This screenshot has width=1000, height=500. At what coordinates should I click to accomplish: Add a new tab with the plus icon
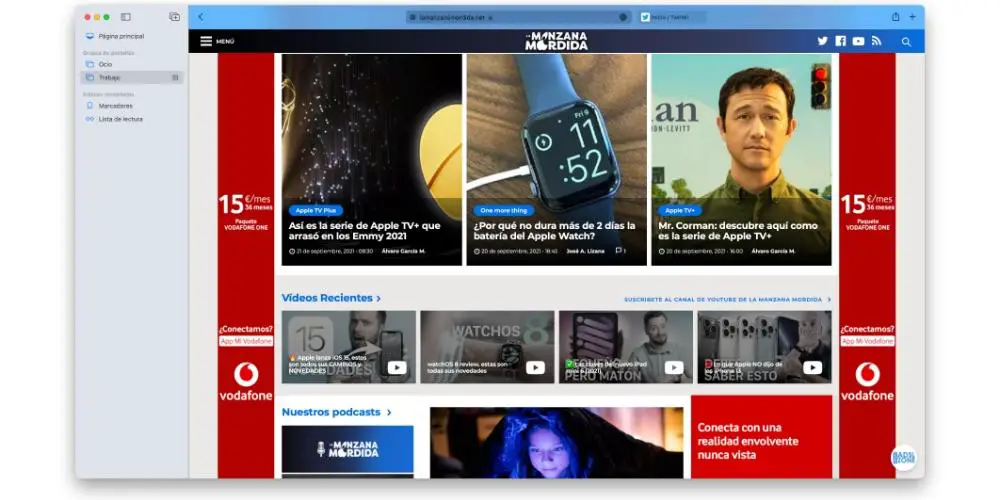coord(912,17)
